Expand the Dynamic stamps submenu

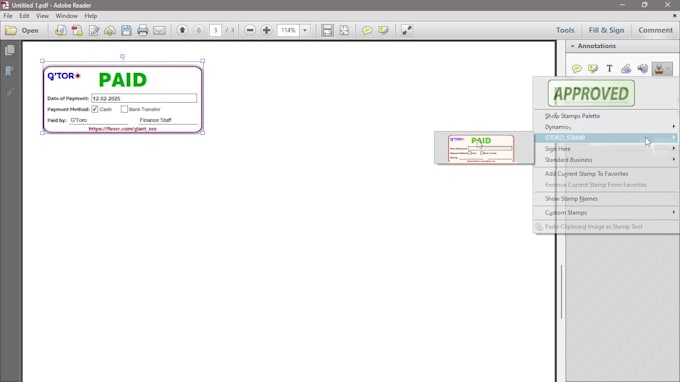(x=607, y=127)
